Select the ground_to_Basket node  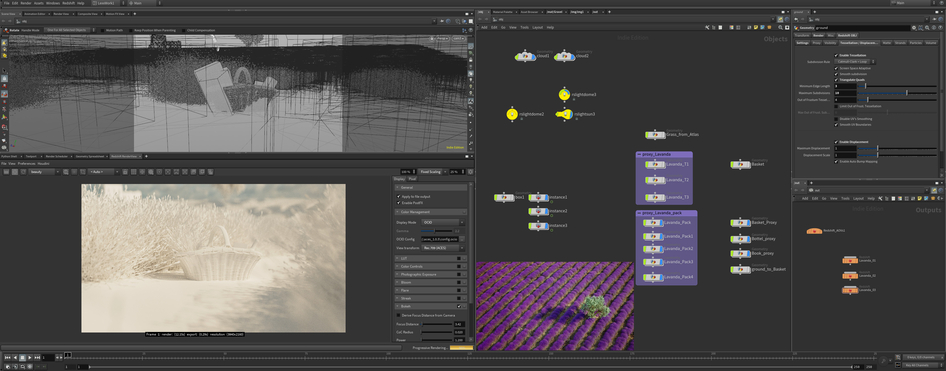tap(740, 269)
